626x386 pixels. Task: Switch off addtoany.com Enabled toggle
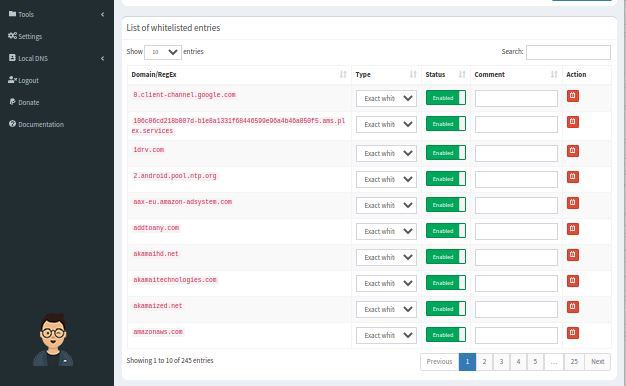[446, 231]
